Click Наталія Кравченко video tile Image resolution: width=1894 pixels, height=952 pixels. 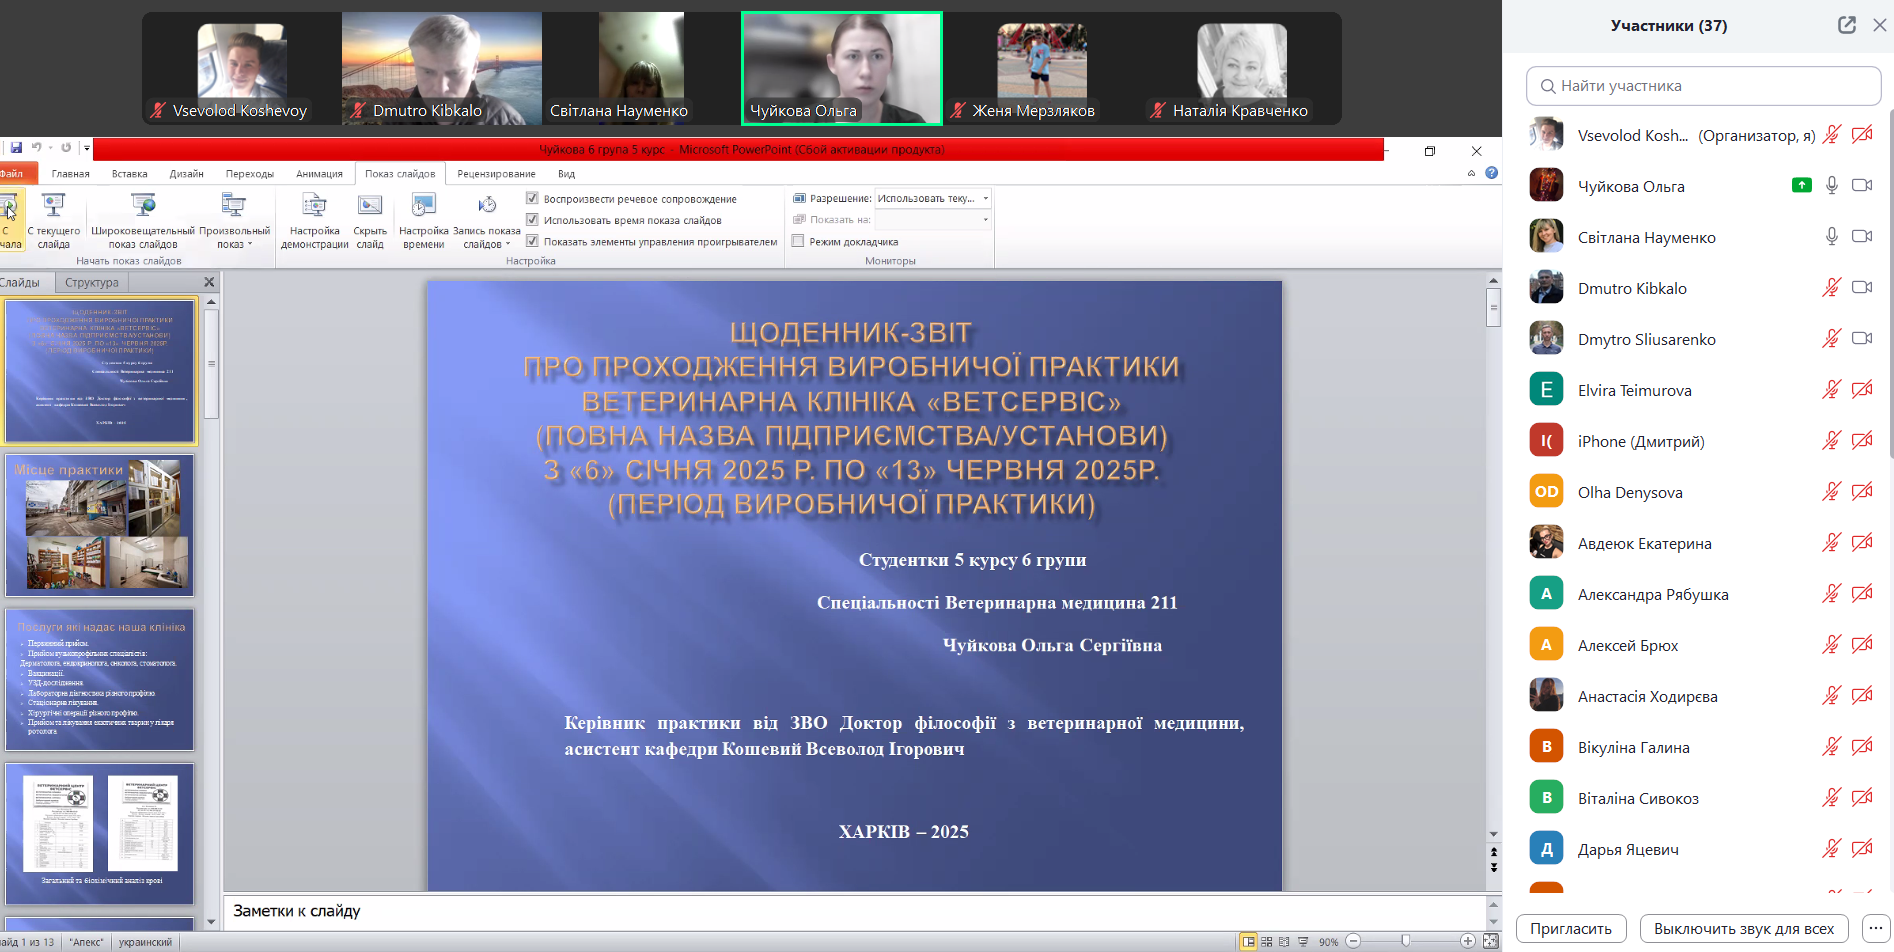click(x=1241, y=68)
